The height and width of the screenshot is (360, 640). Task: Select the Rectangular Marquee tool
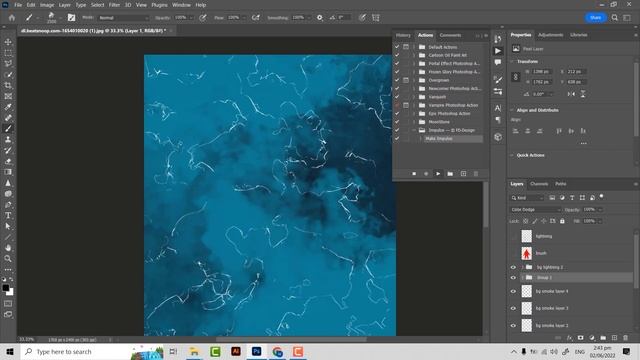coord(8,53)
